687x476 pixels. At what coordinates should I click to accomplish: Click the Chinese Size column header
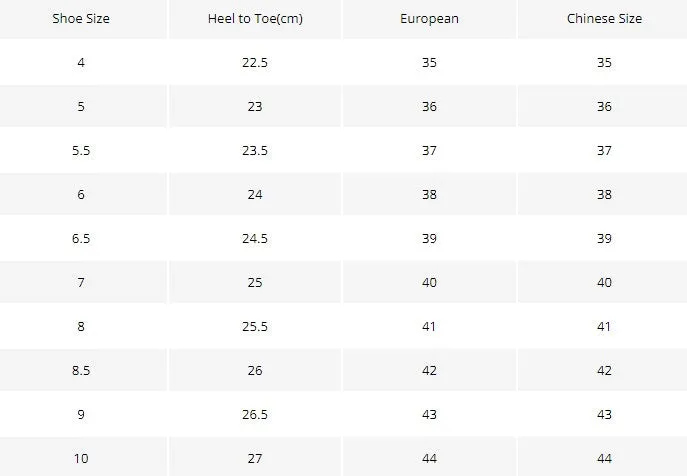(x=604, y=18)
